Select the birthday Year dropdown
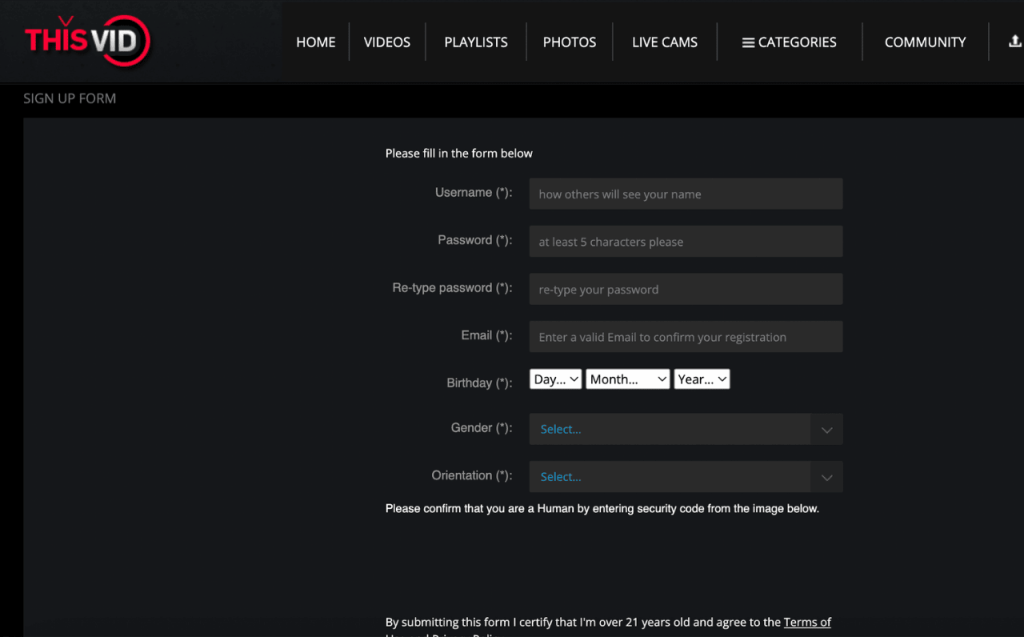This screenshot has height=637, width=1024. [702, 379]
